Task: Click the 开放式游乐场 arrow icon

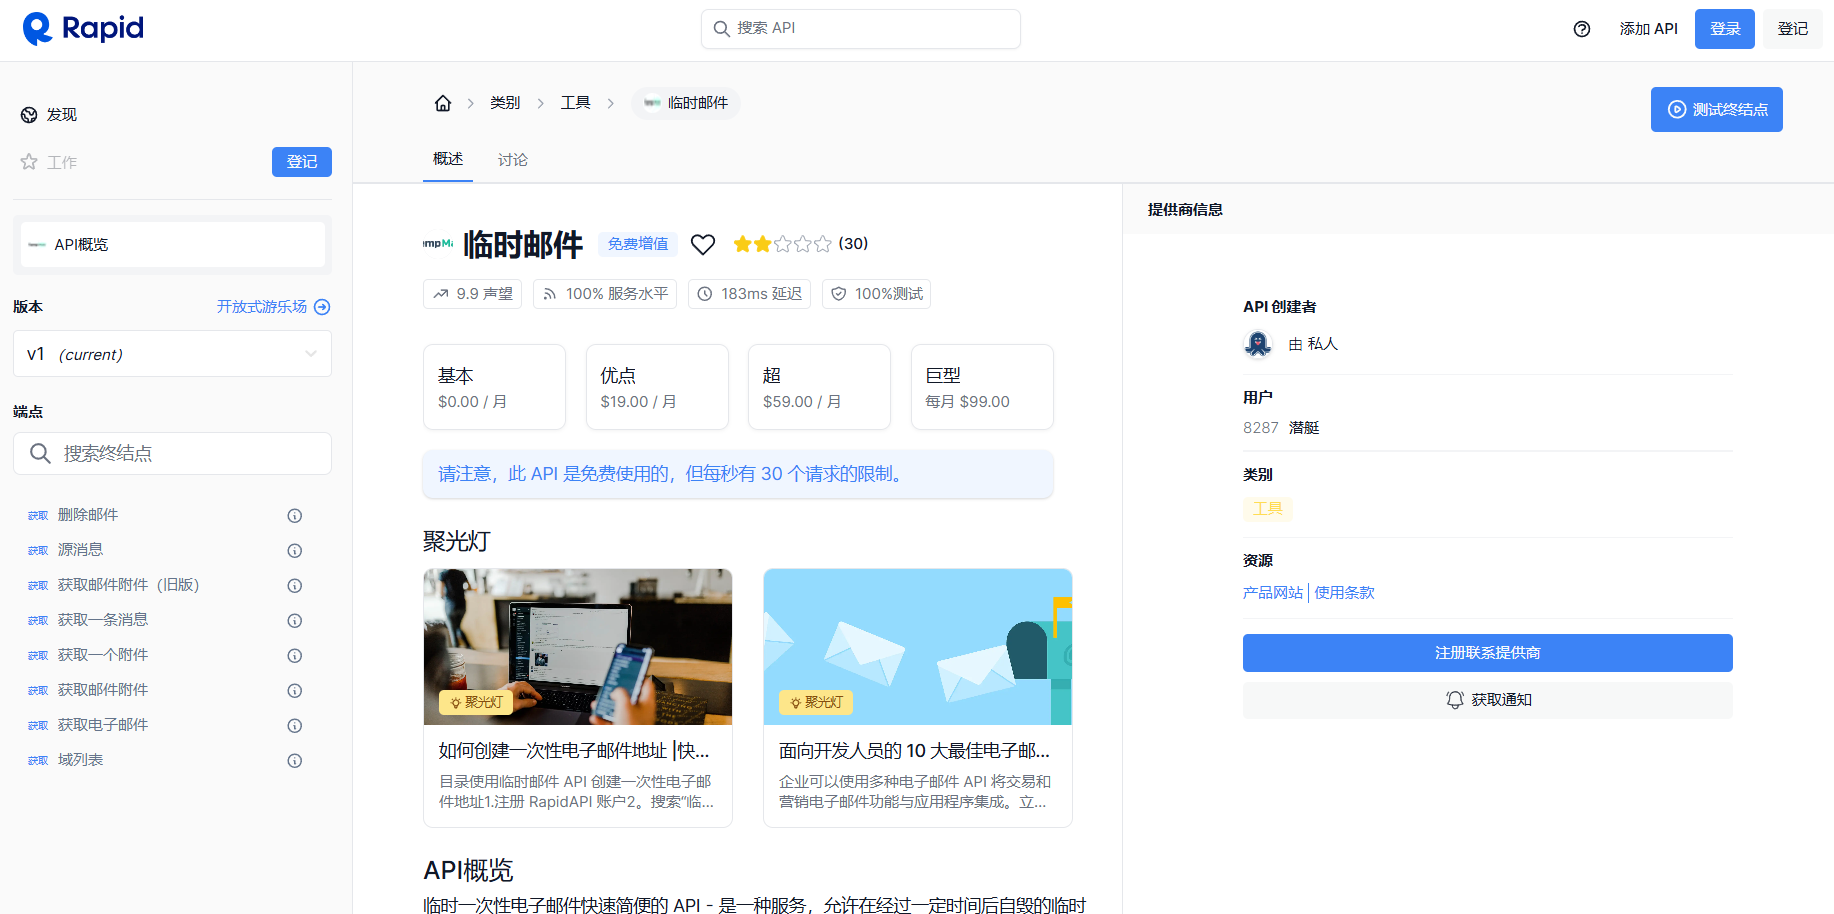Action: [x=322, y=307]
